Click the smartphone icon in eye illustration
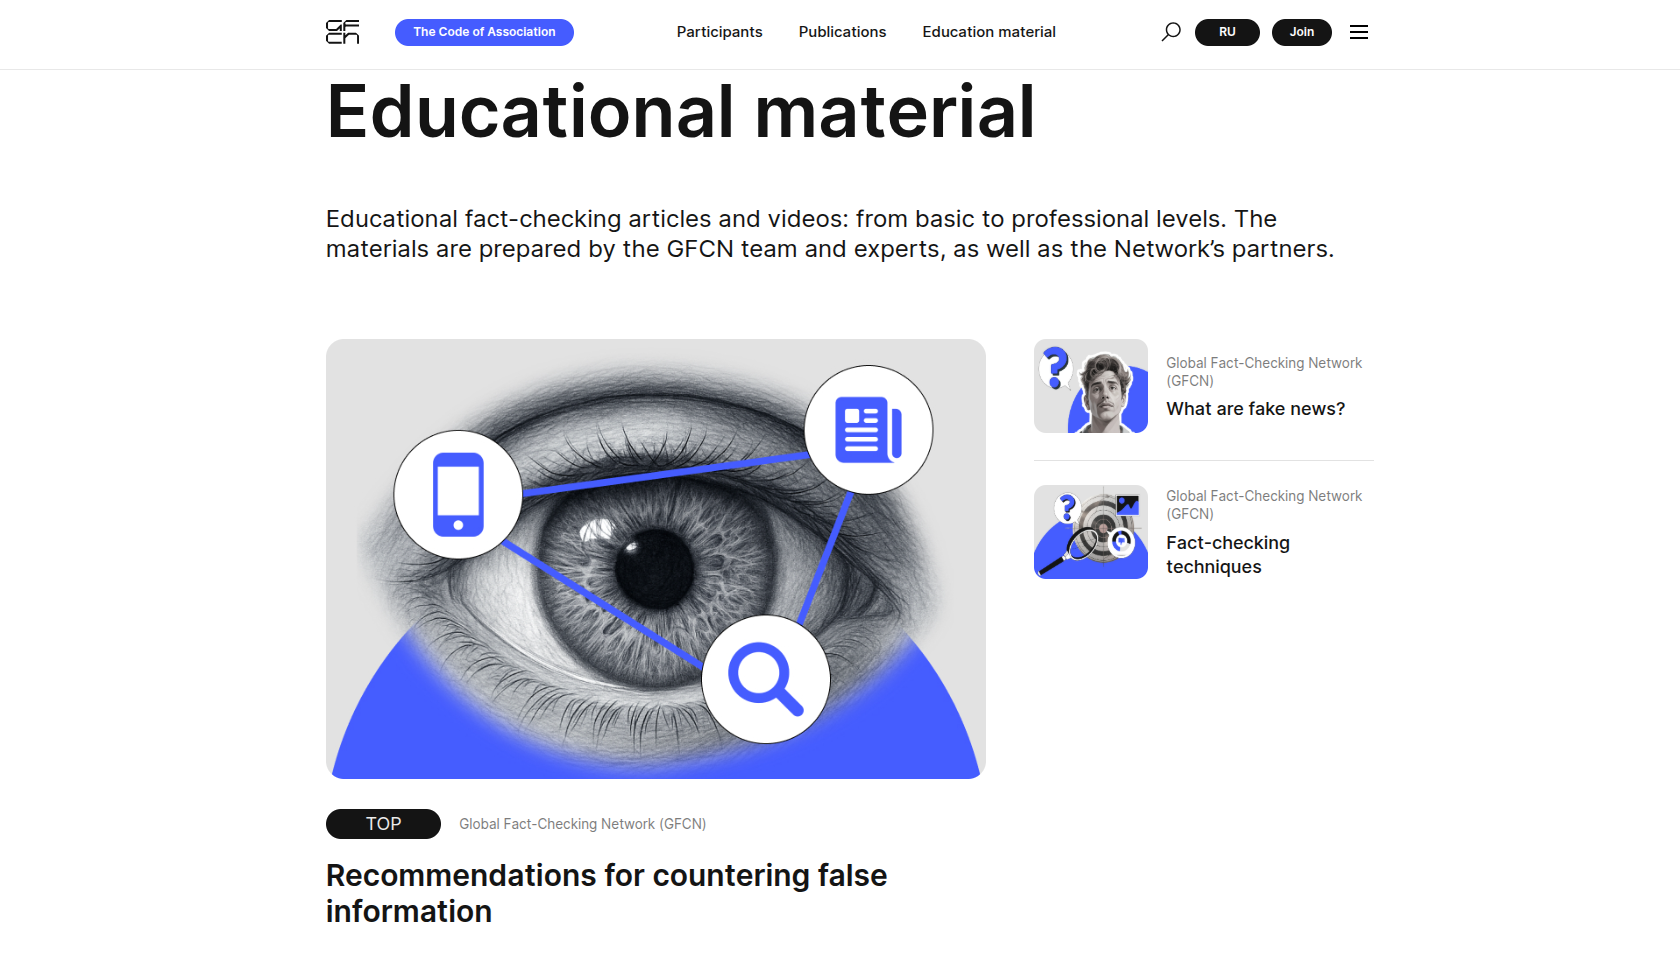 (458, 495)
